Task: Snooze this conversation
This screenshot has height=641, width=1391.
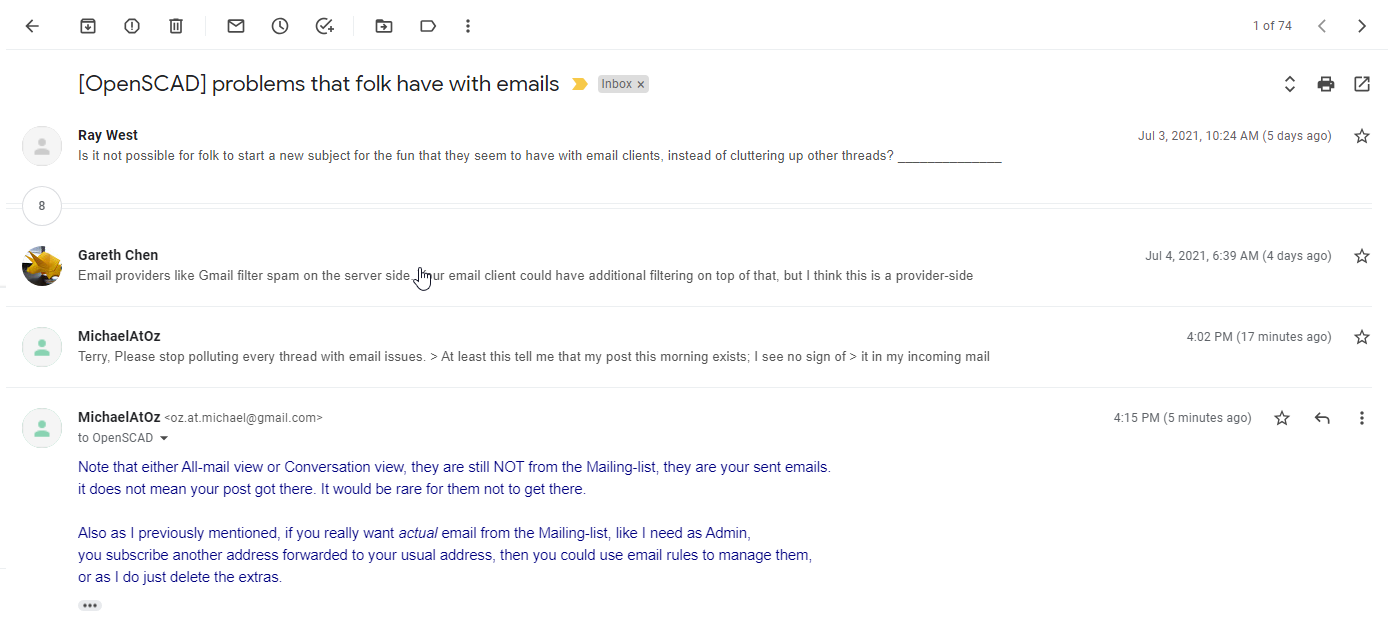Action: tap(280, 26)
